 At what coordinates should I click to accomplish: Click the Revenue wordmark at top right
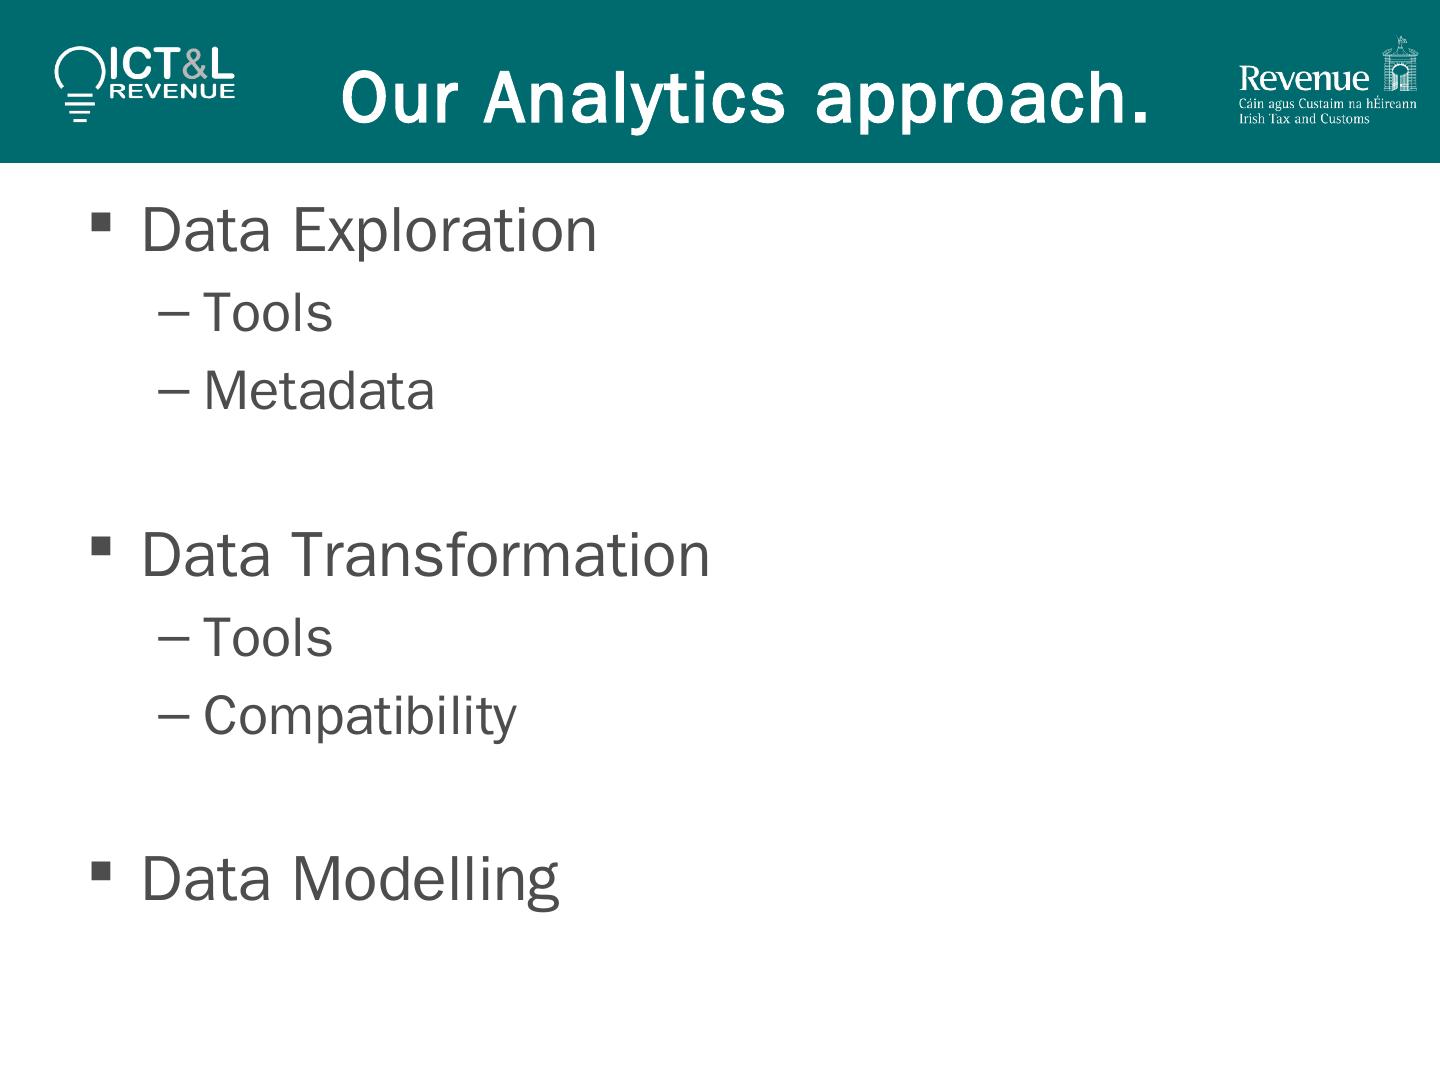pyautogui.click(x=1303, y=78)
